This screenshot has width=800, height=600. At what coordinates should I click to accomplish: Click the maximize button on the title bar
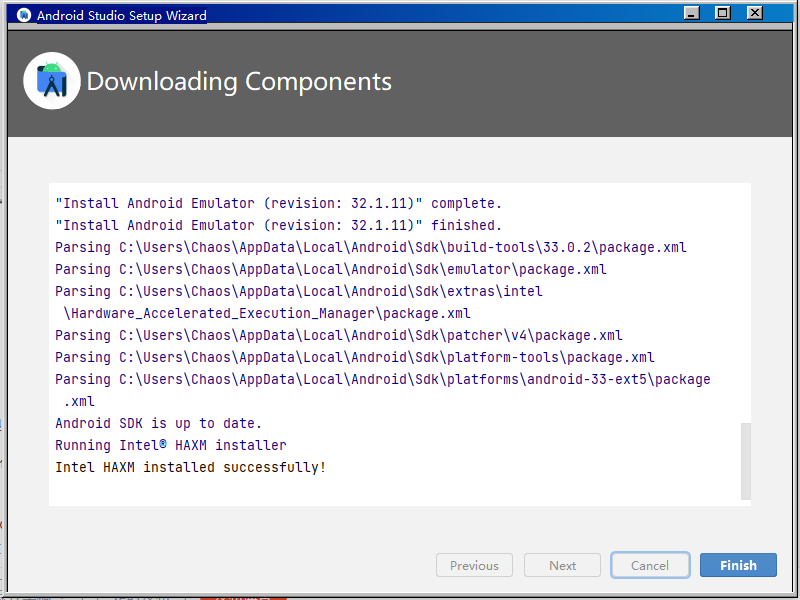pyautogui.click(x=722, y=13)
